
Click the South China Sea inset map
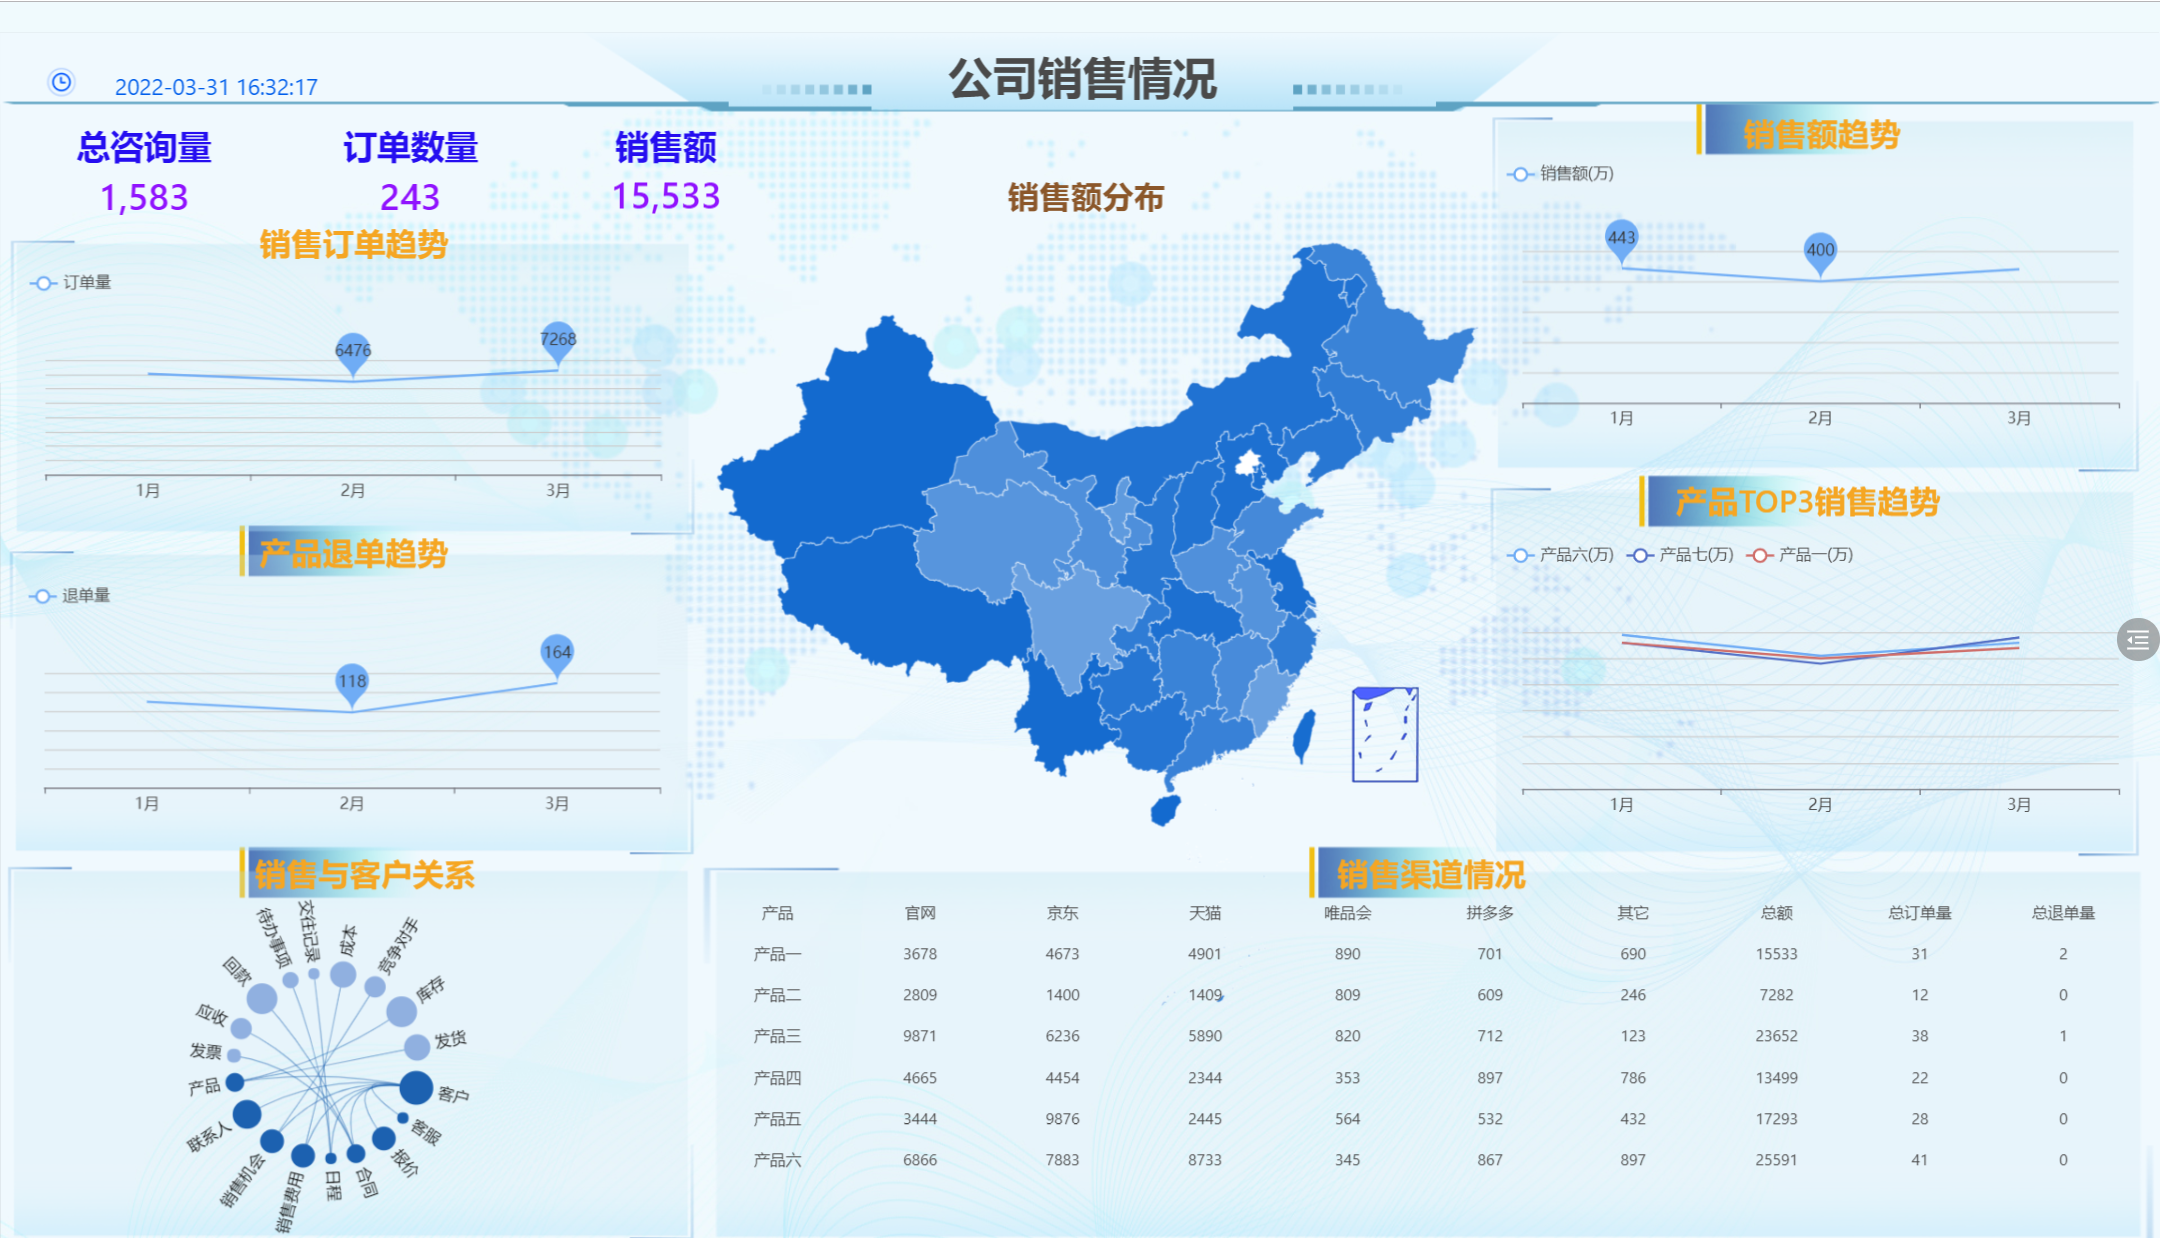(1385, 734)
